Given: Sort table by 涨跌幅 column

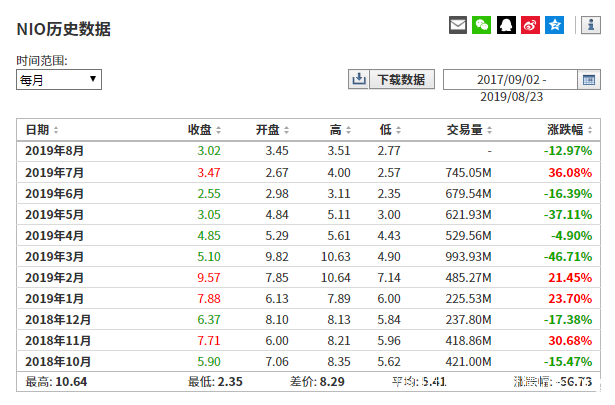Looking at the screenshot, I should coord(570,130).
